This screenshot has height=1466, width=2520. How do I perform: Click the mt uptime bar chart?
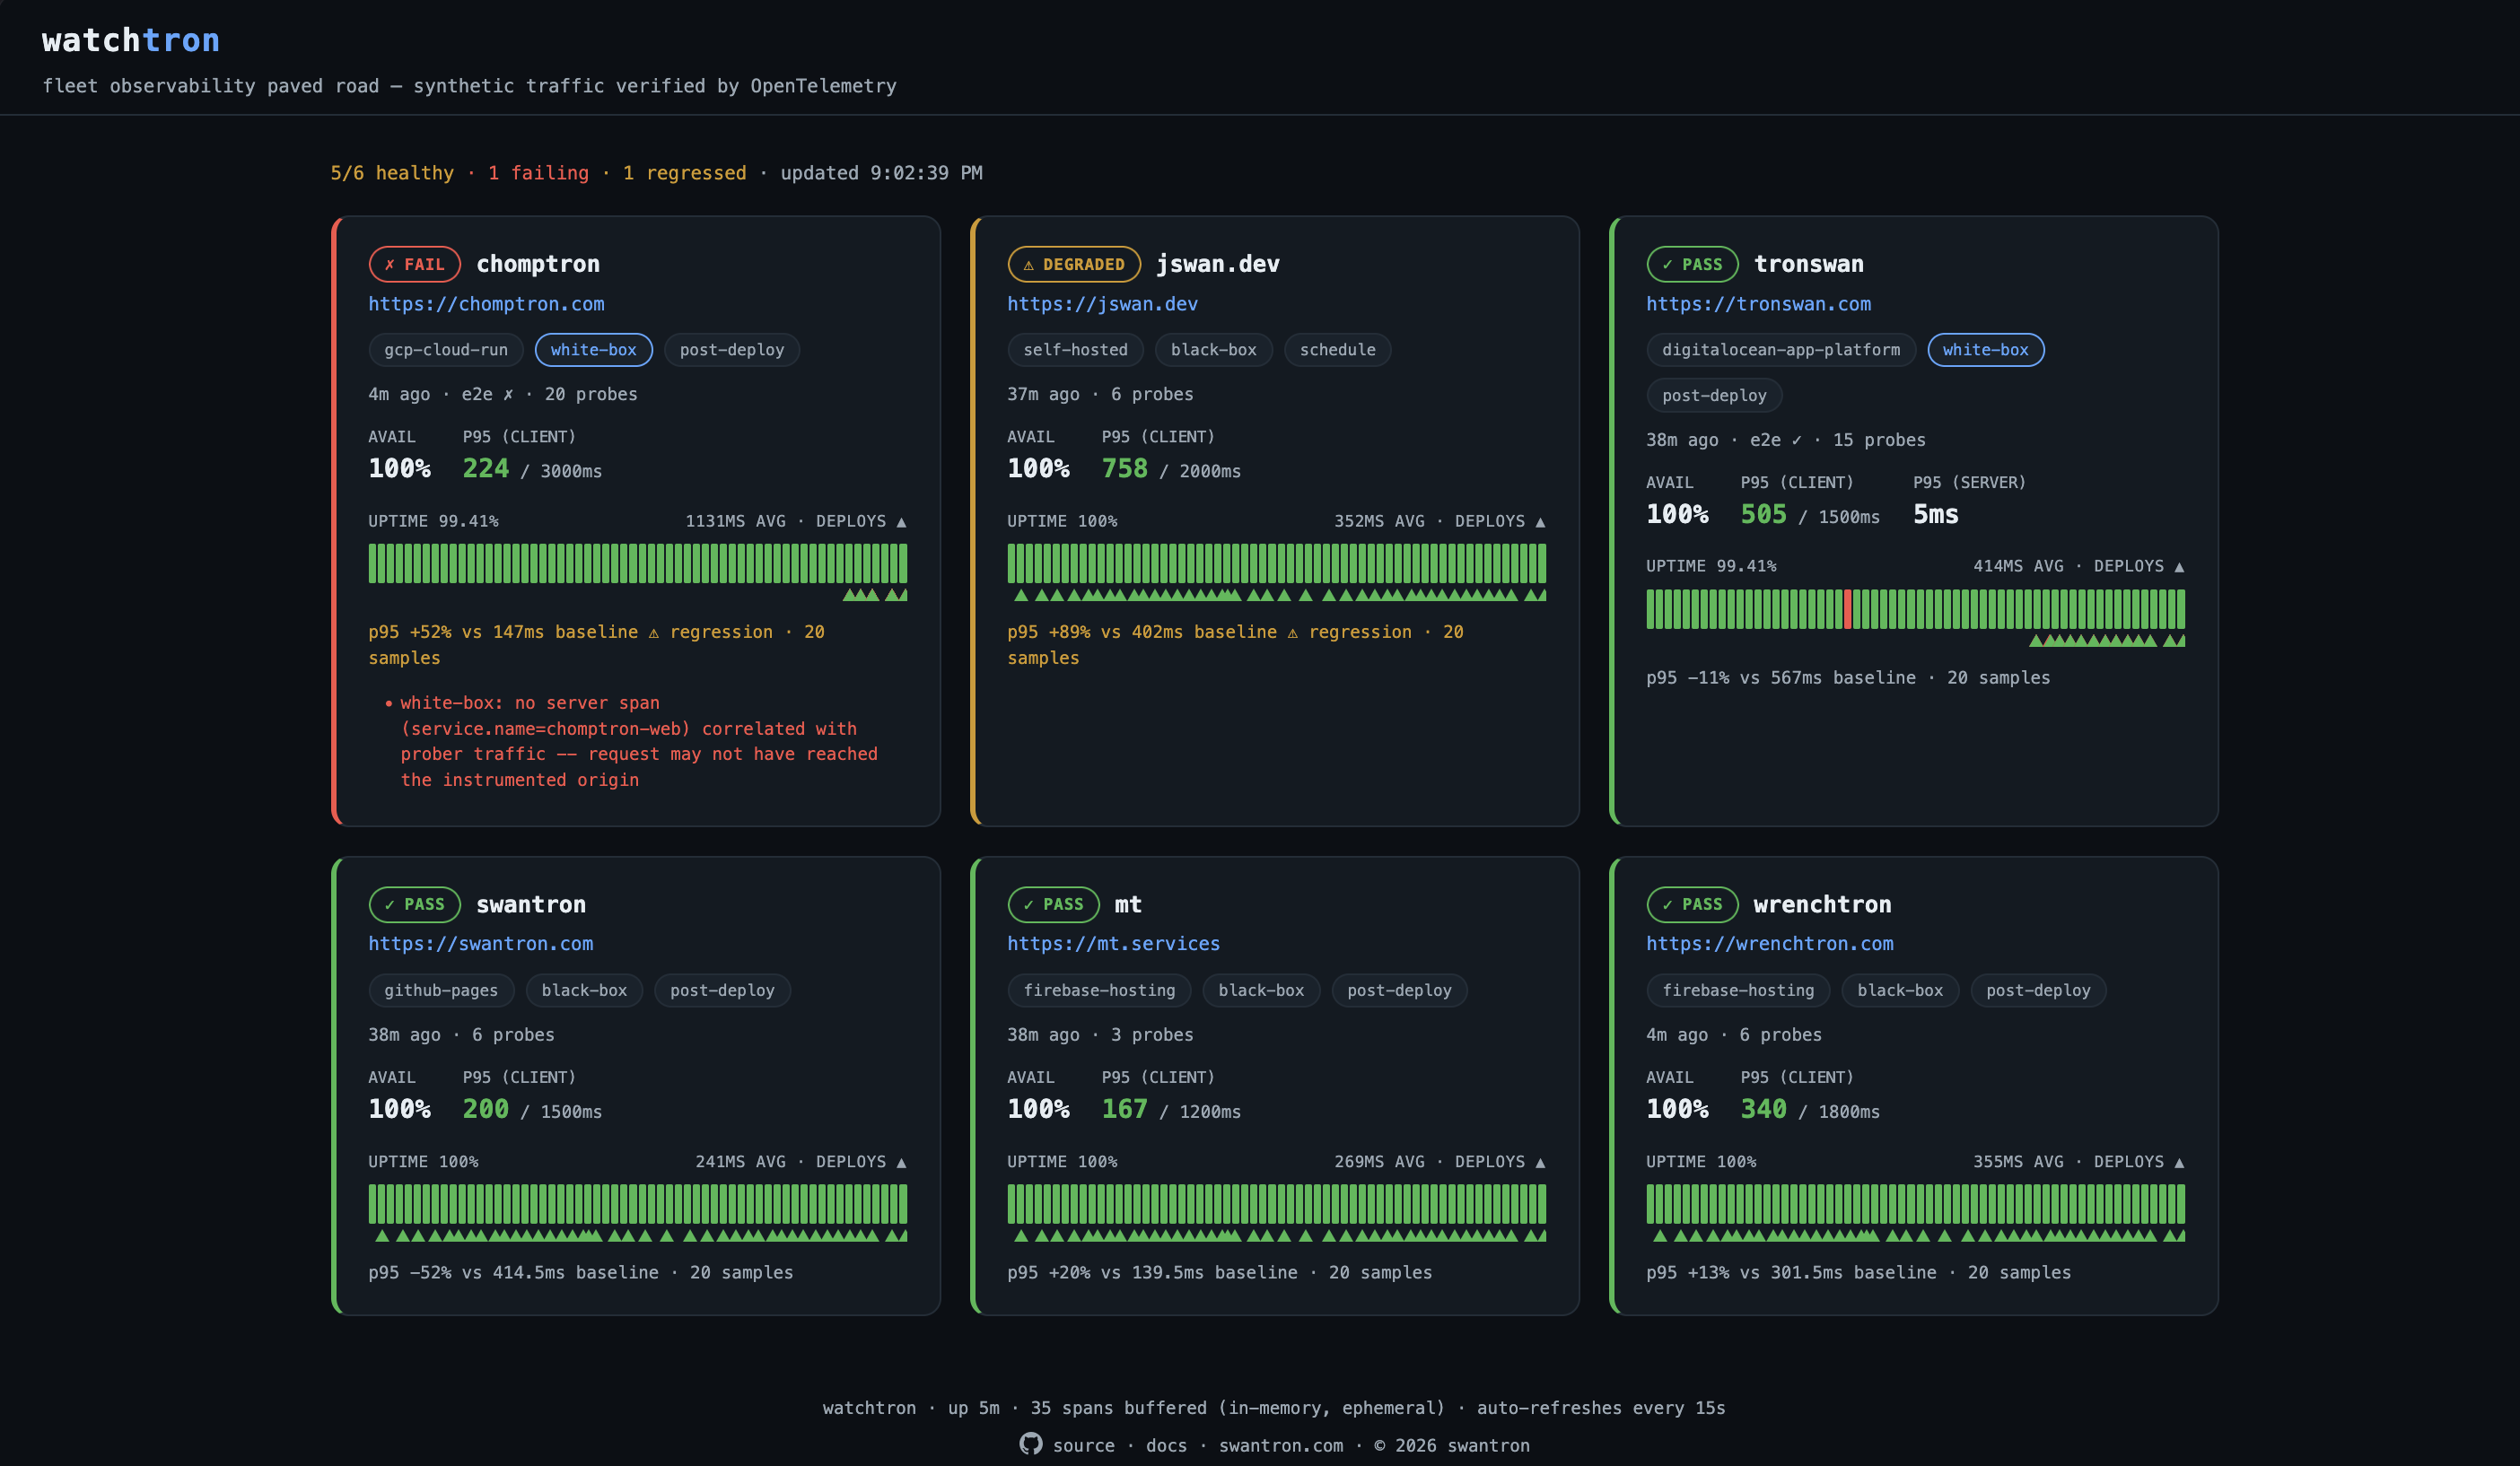coord(1277,1204)
